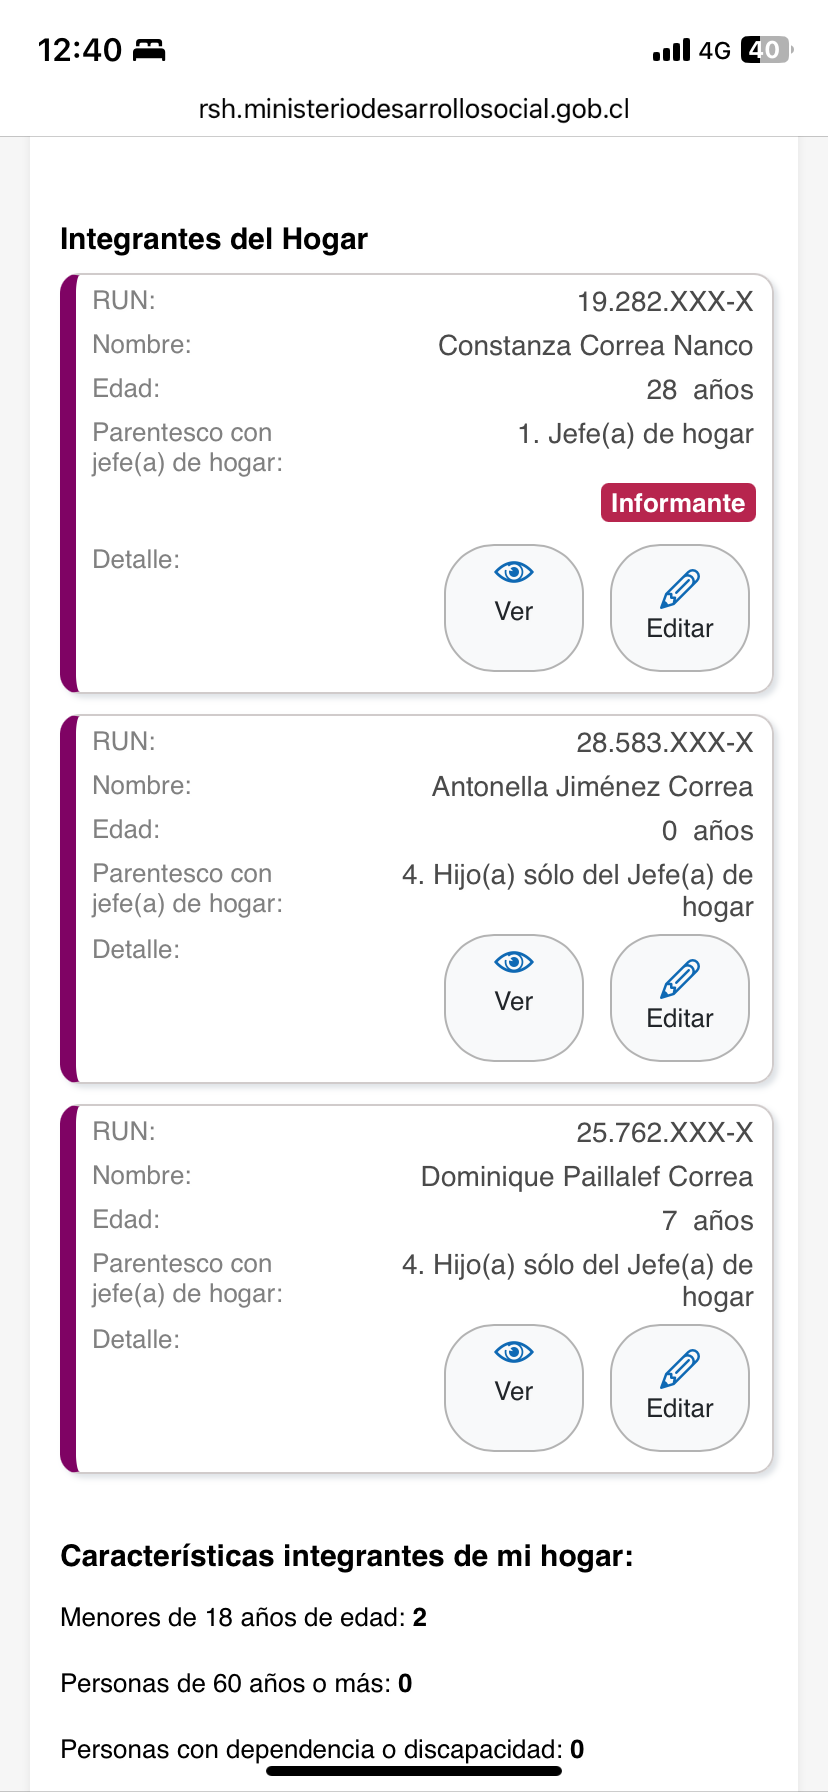Viewport: 828px width, 1792px height.
Task: Tap the name Antonella Jiménez Correa
Action: coord(592,787)
